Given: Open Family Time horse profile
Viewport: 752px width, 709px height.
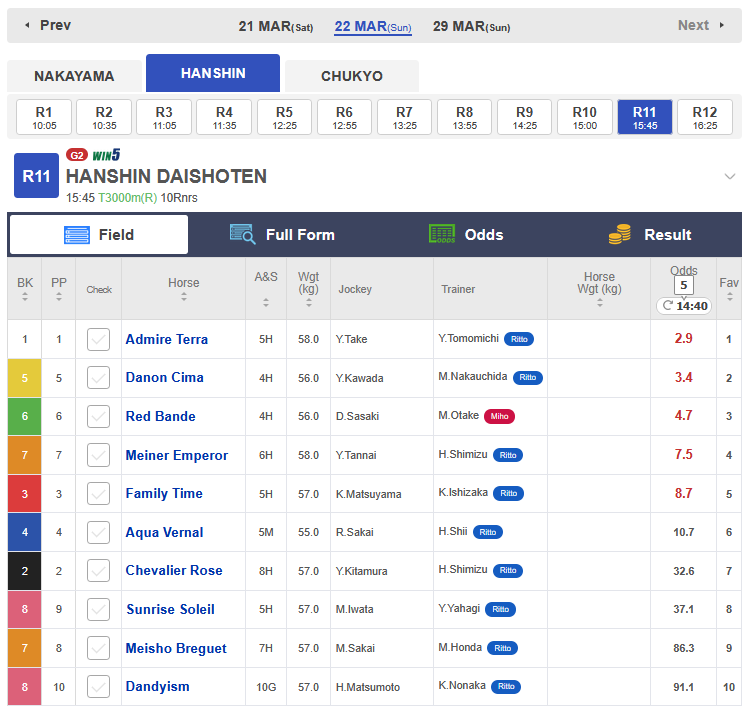Looking at the screenshot, I should click(x=164, y=494).
